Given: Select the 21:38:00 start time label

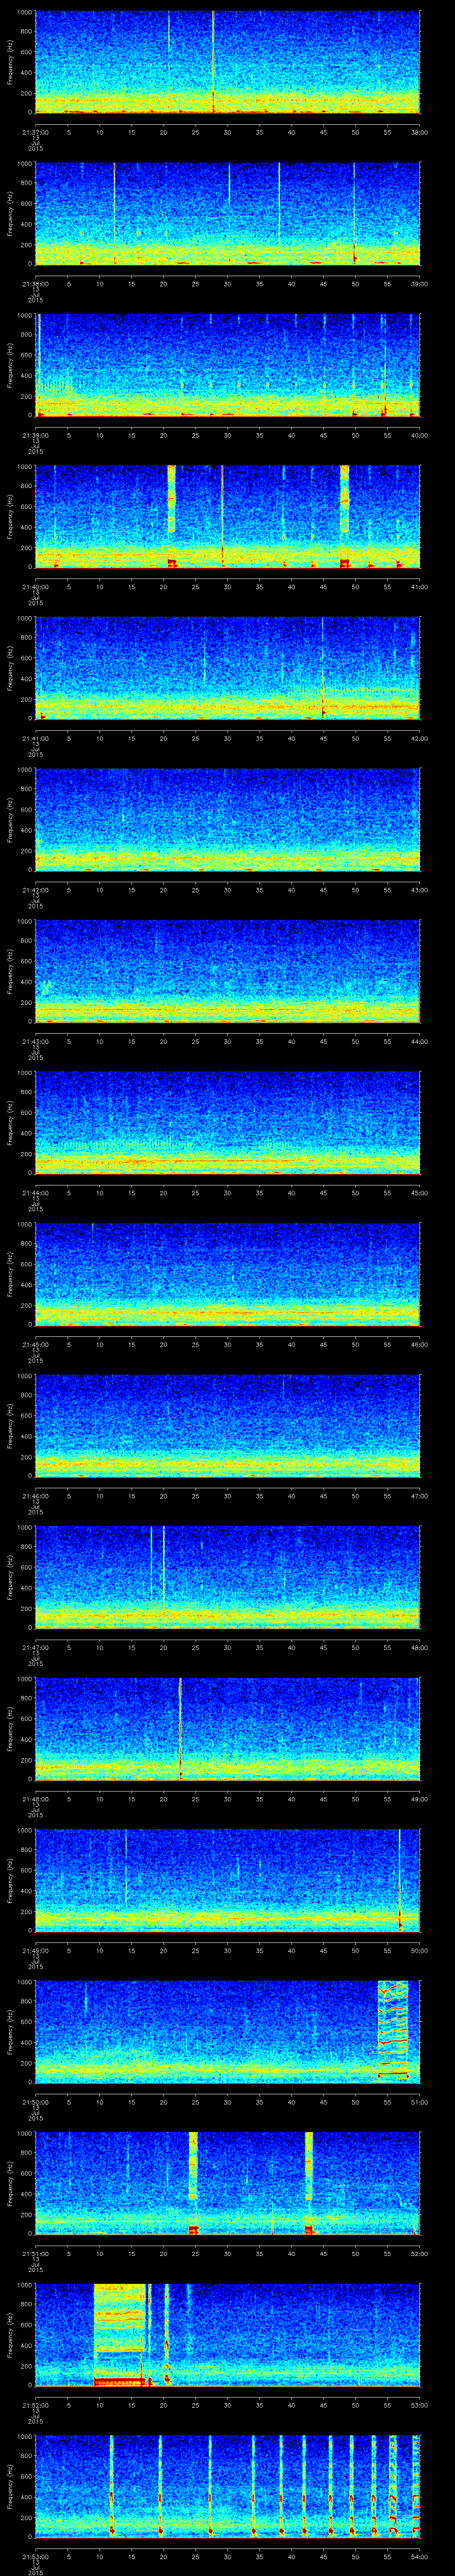Looking at the screenshot, I should [35, 284].
